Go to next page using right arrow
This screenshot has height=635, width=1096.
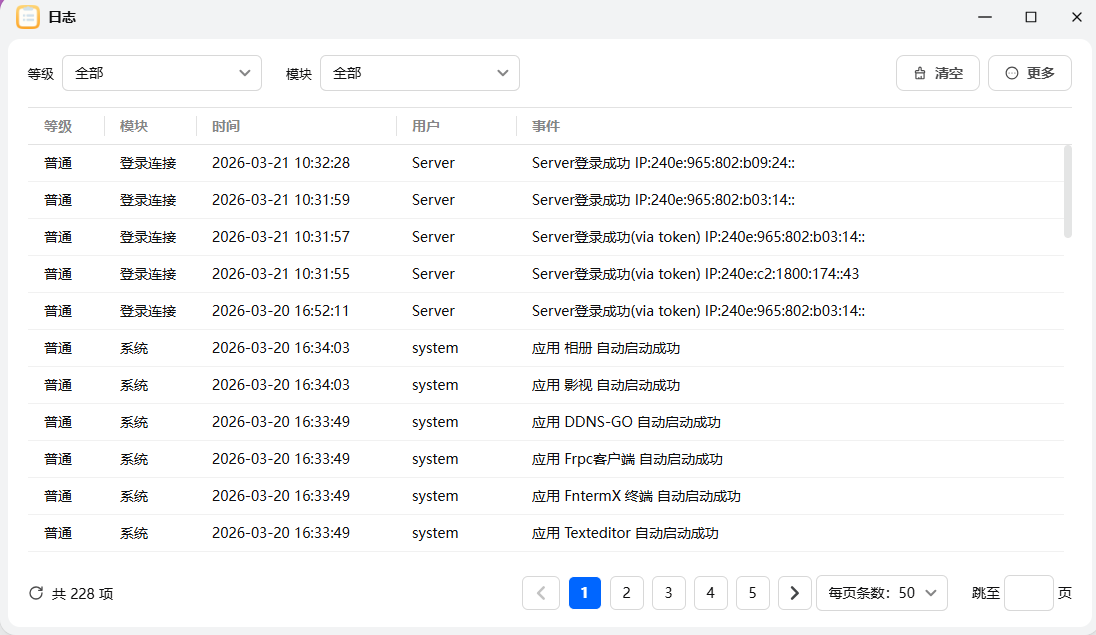(794, 593)
